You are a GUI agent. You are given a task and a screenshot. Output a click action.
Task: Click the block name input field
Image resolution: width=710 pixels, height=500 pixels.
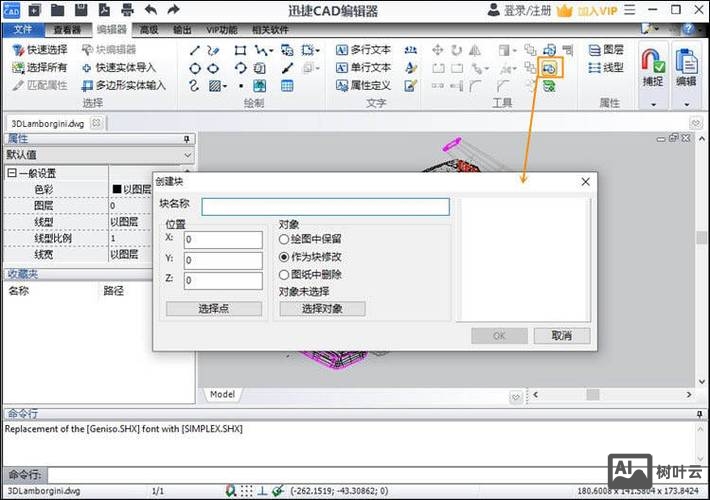point(326,207)
